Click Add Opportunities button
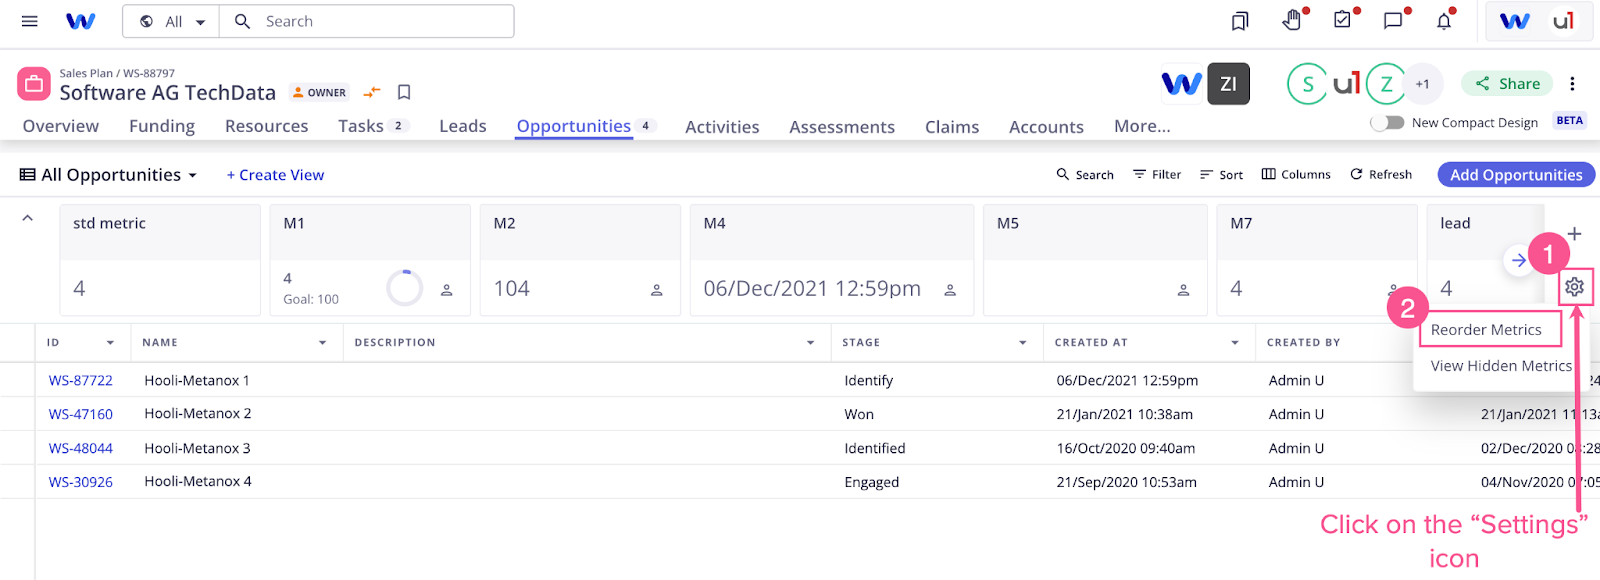The image size is (1600, 580). (1516, 174)
